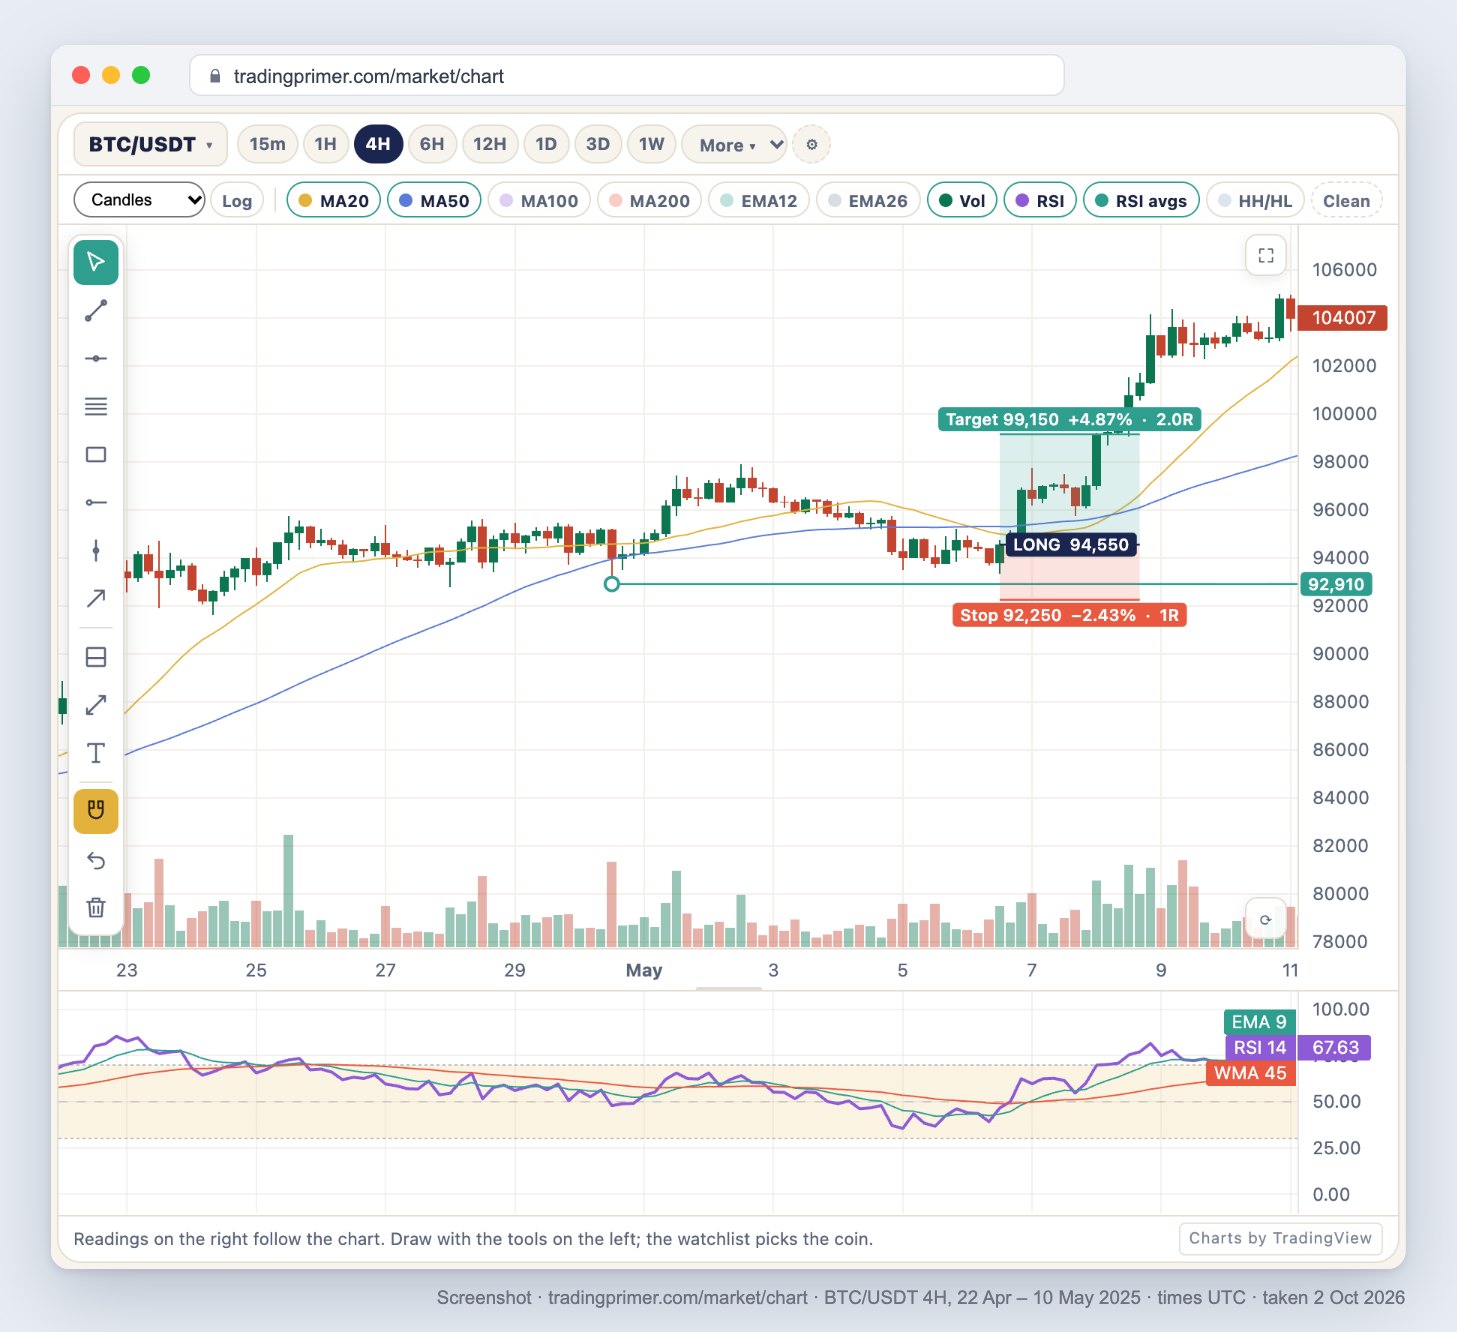Open the Charts by TradingView link
Screen dimensions: 1457x1332
(x=1280, y=1239)
